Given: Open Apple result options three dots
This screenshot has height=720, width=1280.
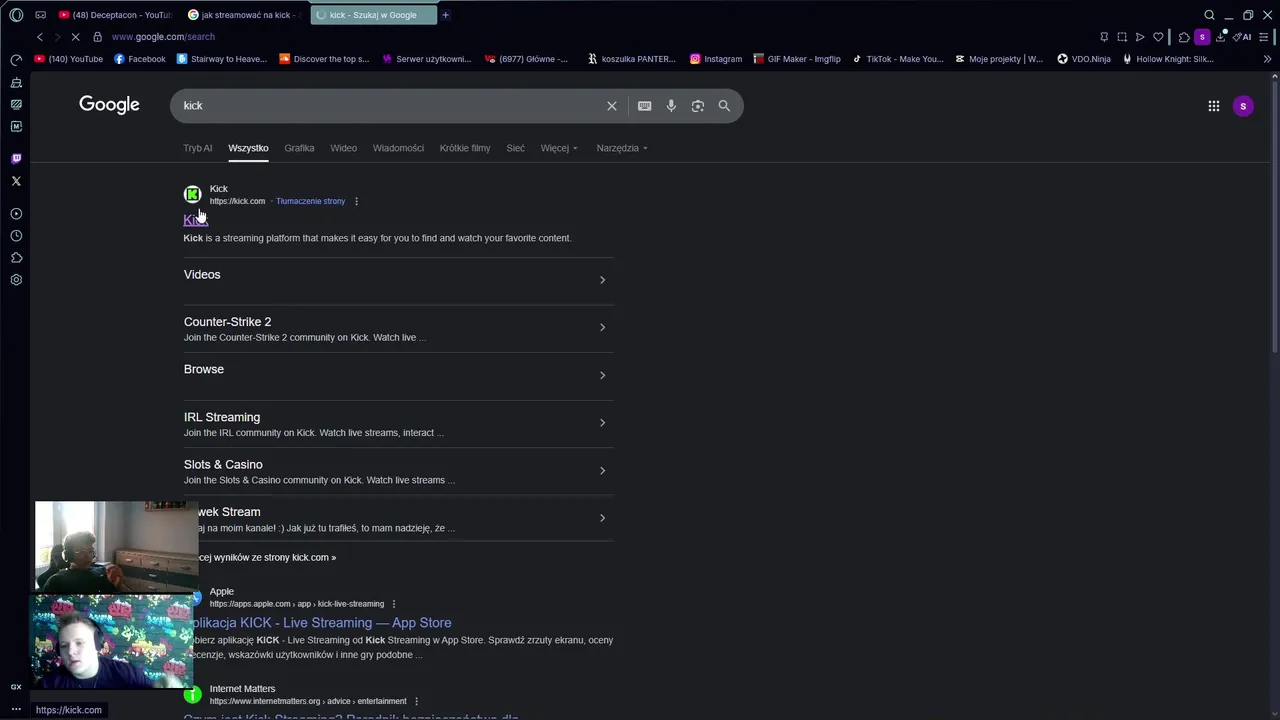Looking at the screenshot, I should point(394,604).
